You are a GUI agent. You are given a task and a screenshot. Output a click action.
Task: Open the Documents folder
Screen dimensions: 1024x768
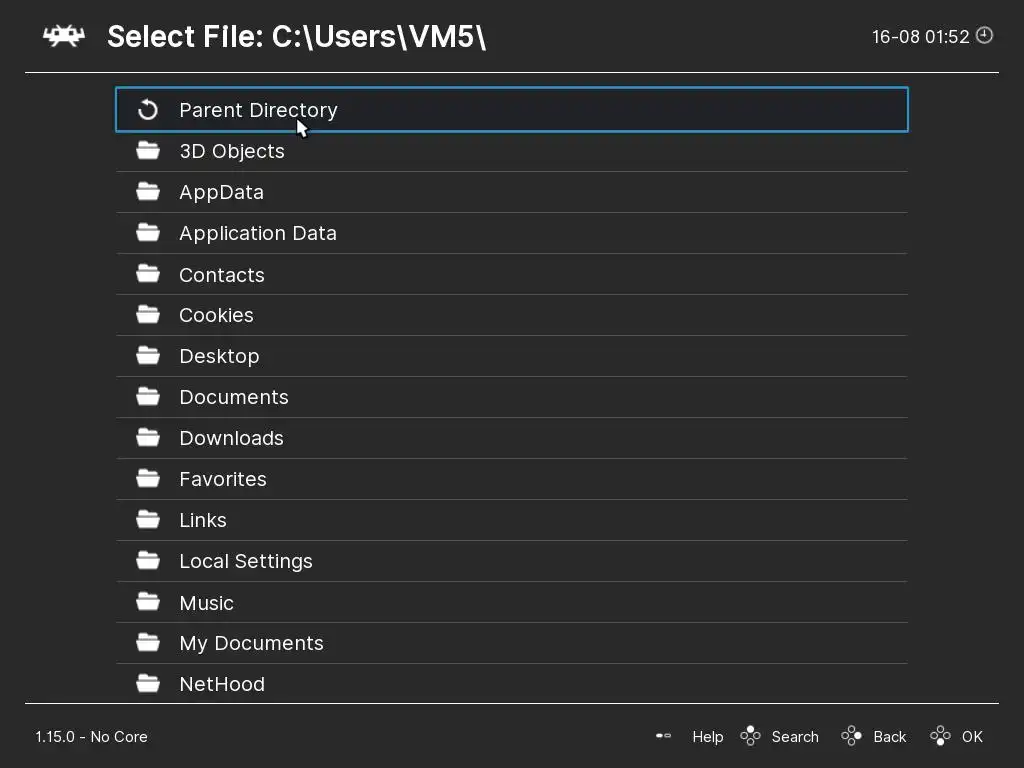[233, 397]
